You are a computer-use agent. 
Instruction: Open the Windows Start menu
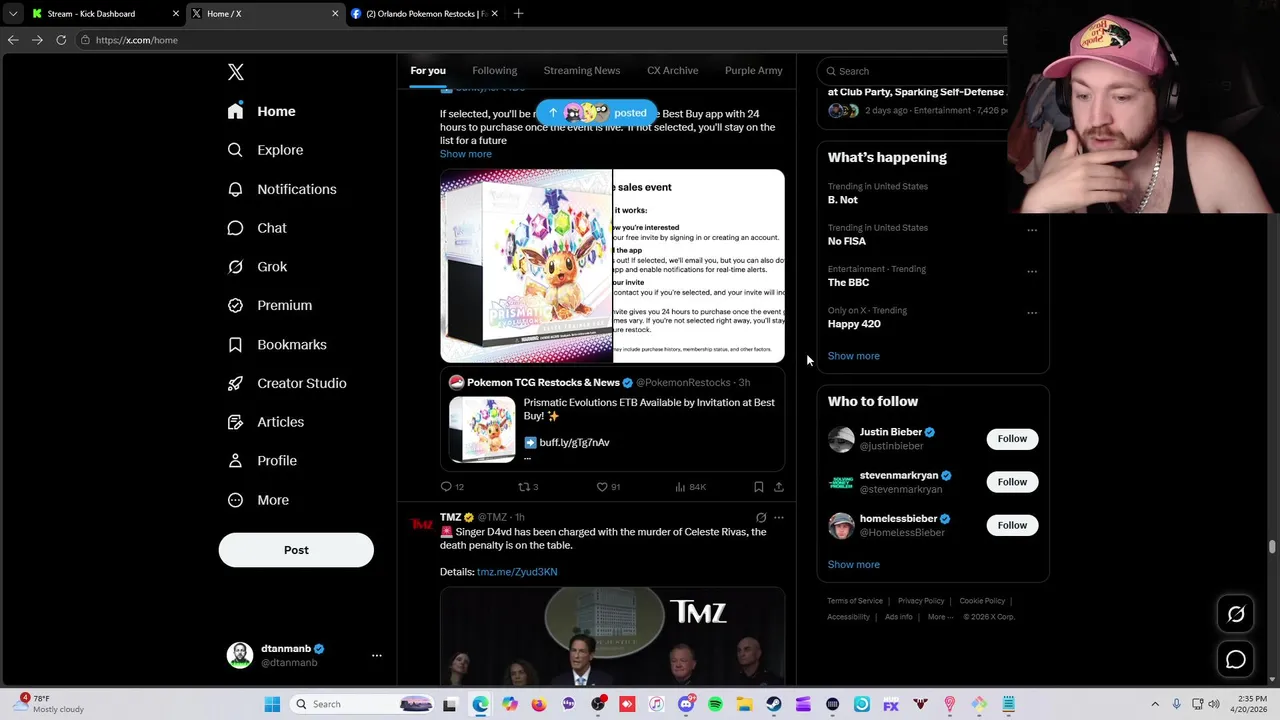click(272, 704)
